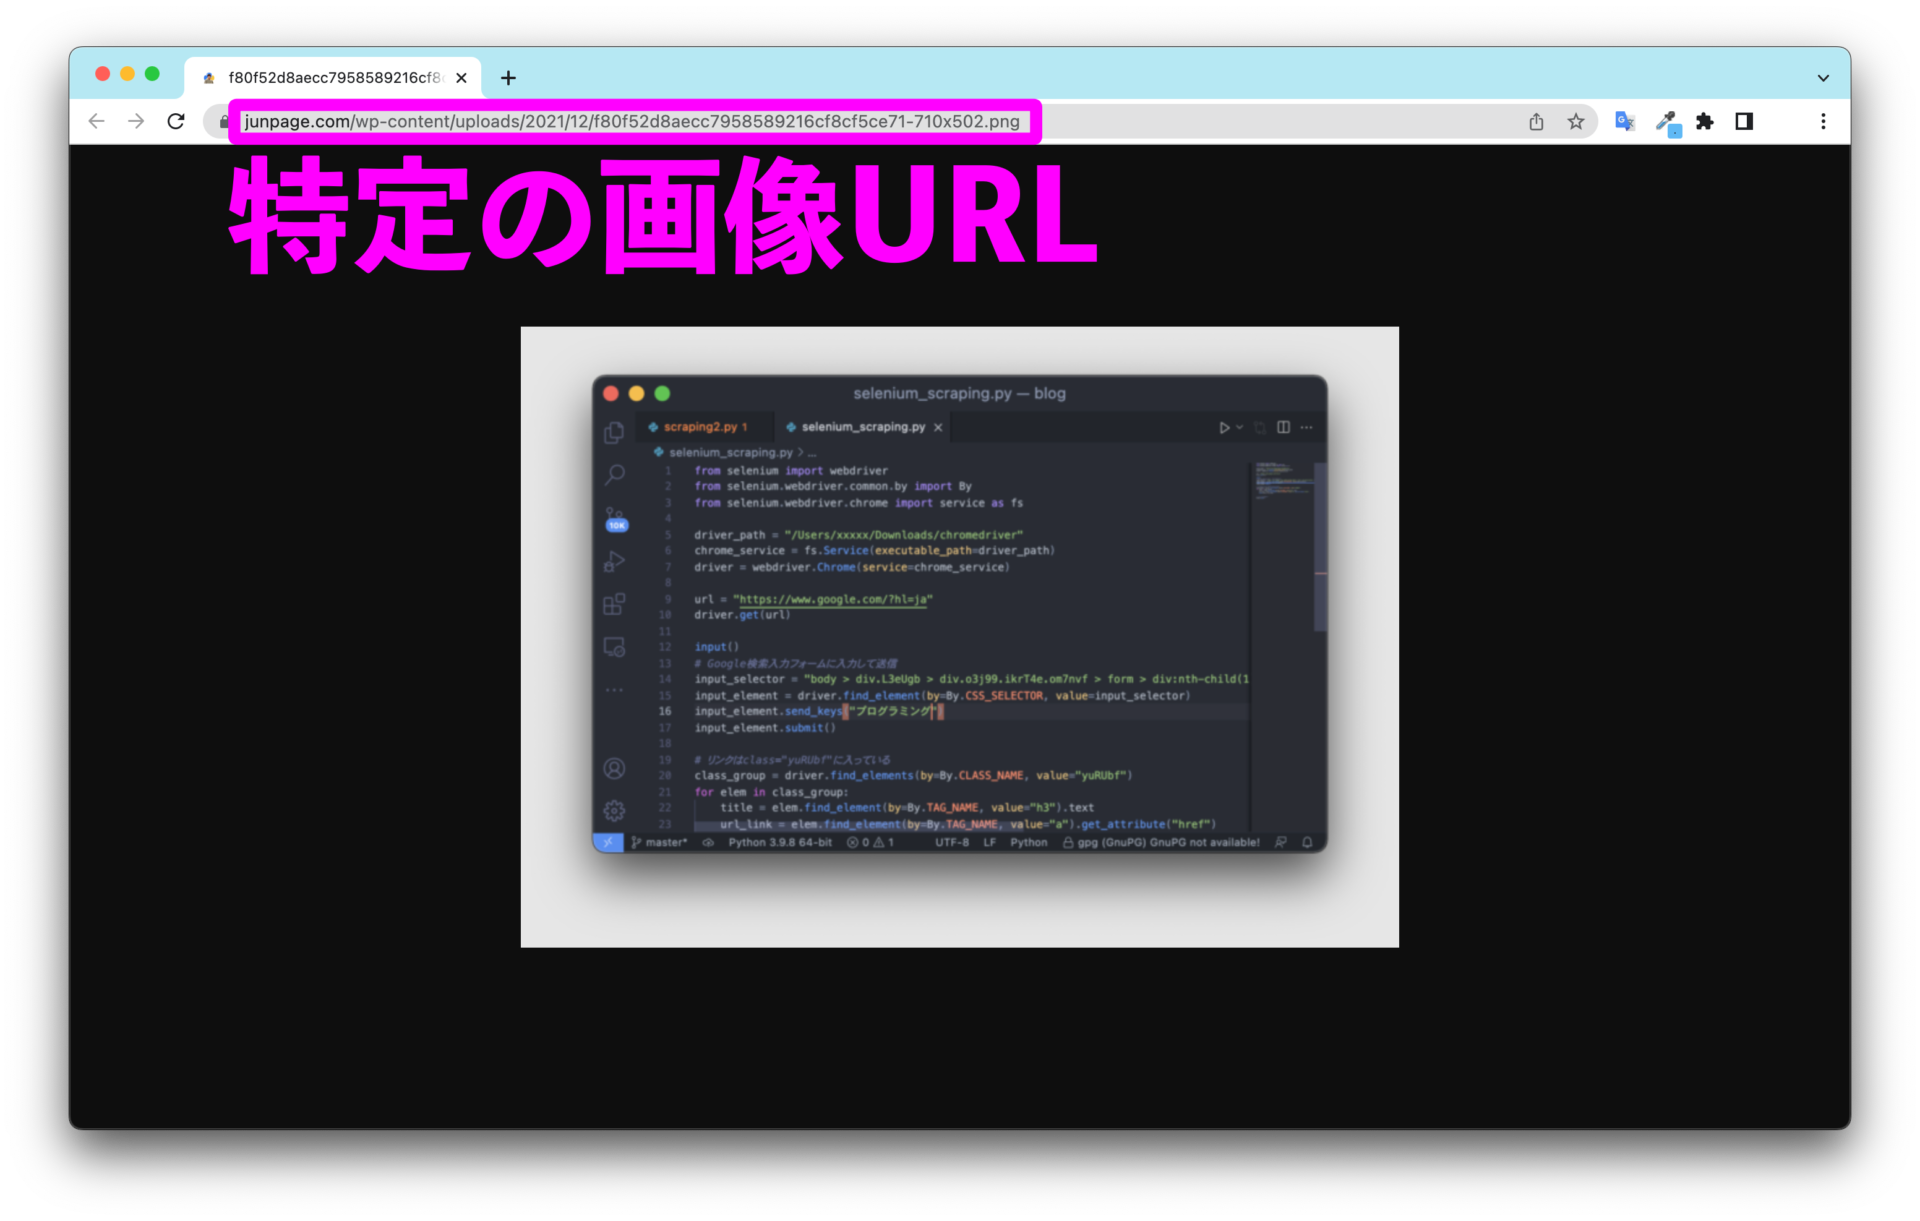Click the browser back arrow
This screenshot has height=1221, width=1920.
(96, 121)
